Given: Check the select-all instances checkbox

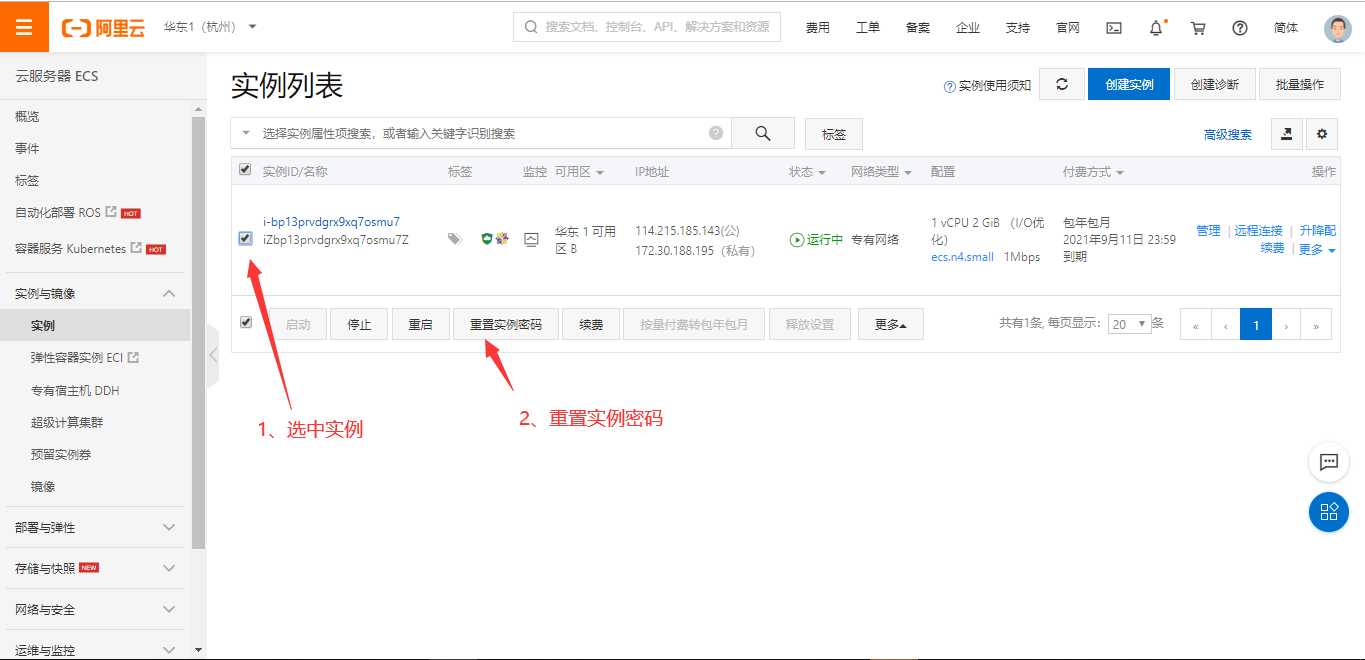Looking at the screenshot, I should [244, 169].
